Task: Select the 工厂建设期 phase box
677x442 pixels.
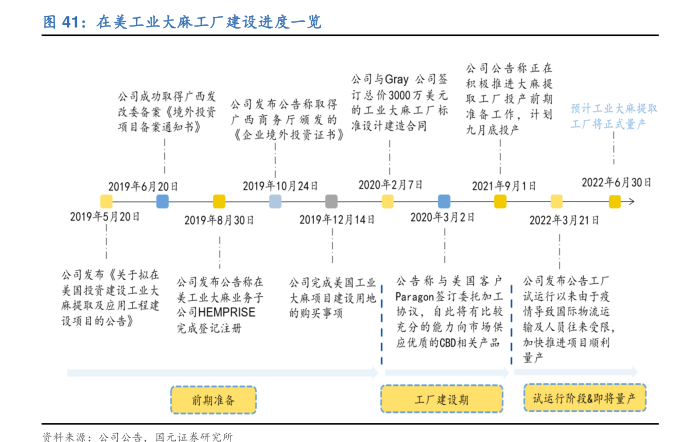Action: (441, 400)
